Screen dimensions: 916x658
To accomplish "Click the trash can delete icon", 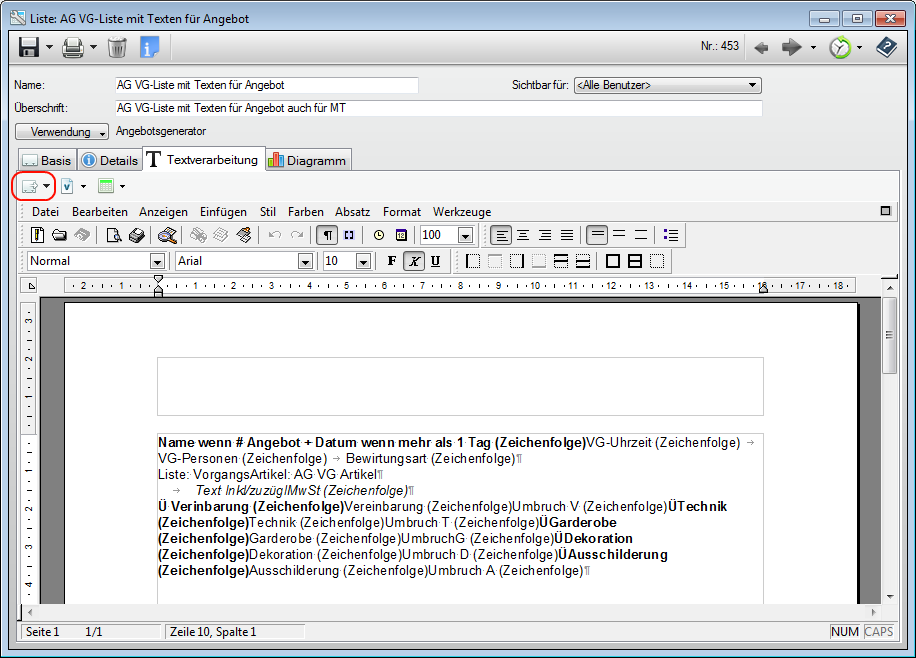I will click(x=117, y=47).
